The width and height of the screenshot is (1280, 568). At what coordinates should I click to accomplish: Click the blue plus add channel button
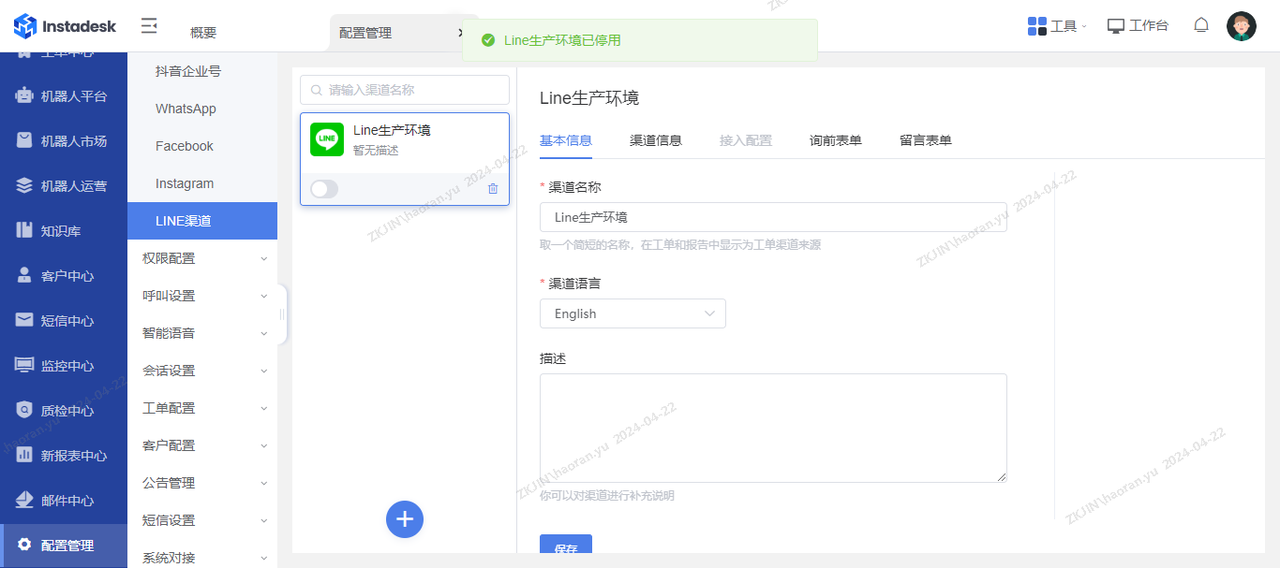405,519
